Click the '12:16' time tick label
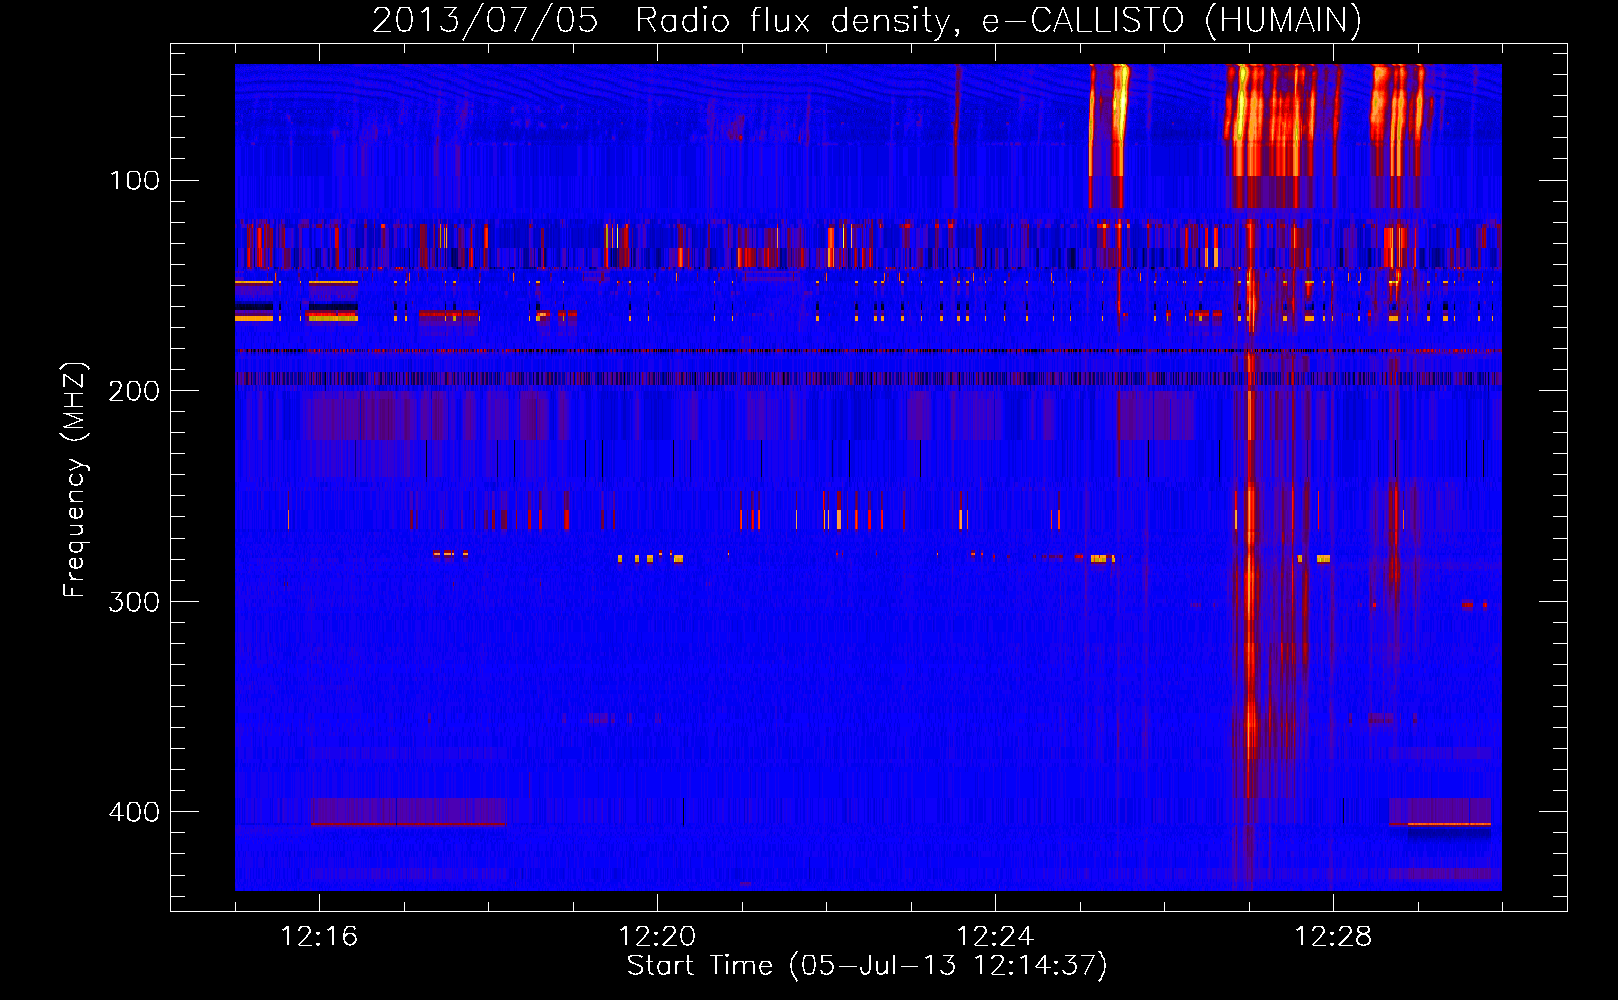This screenshot has height=1000, width=1618. pyautogui.click(x=319, y=937)
